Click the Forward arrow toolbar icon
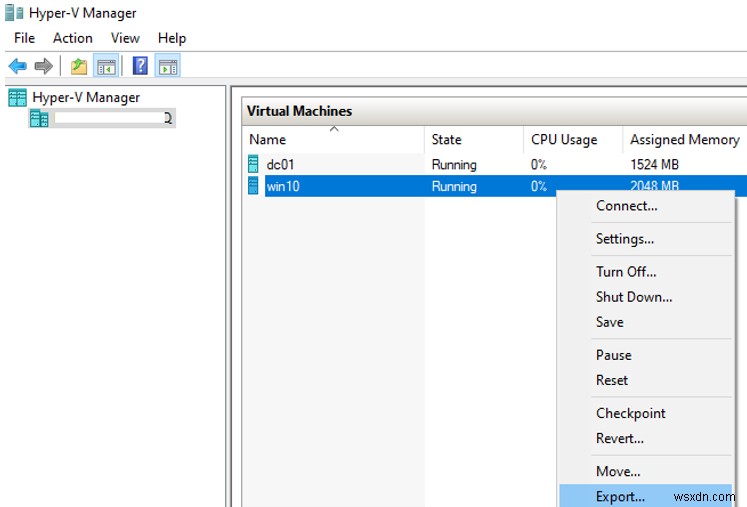The image size is (747, 507). pos(43,66)
